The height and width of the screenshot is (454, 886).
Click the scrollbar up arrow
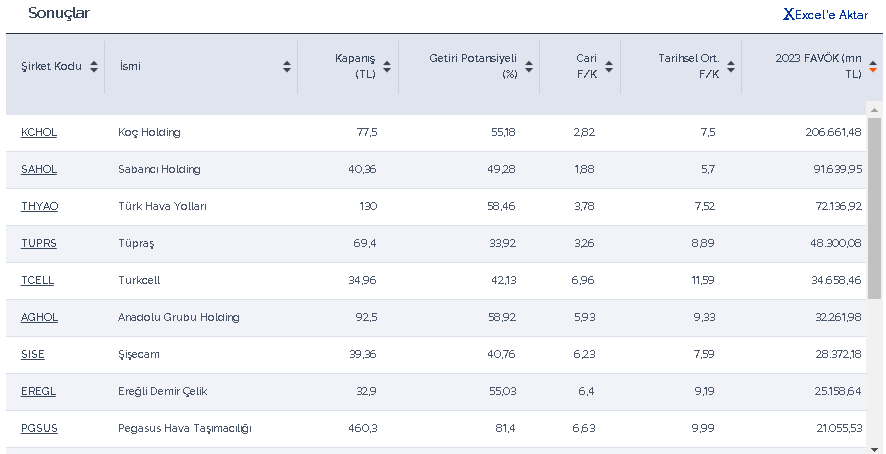(x=874, y=107)
